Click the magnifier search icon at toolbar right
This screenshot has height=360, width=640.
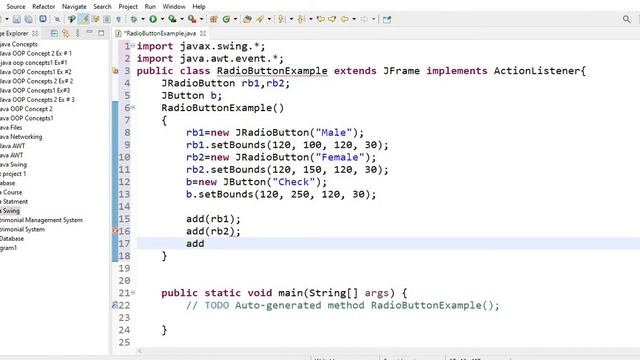point(627,19)
